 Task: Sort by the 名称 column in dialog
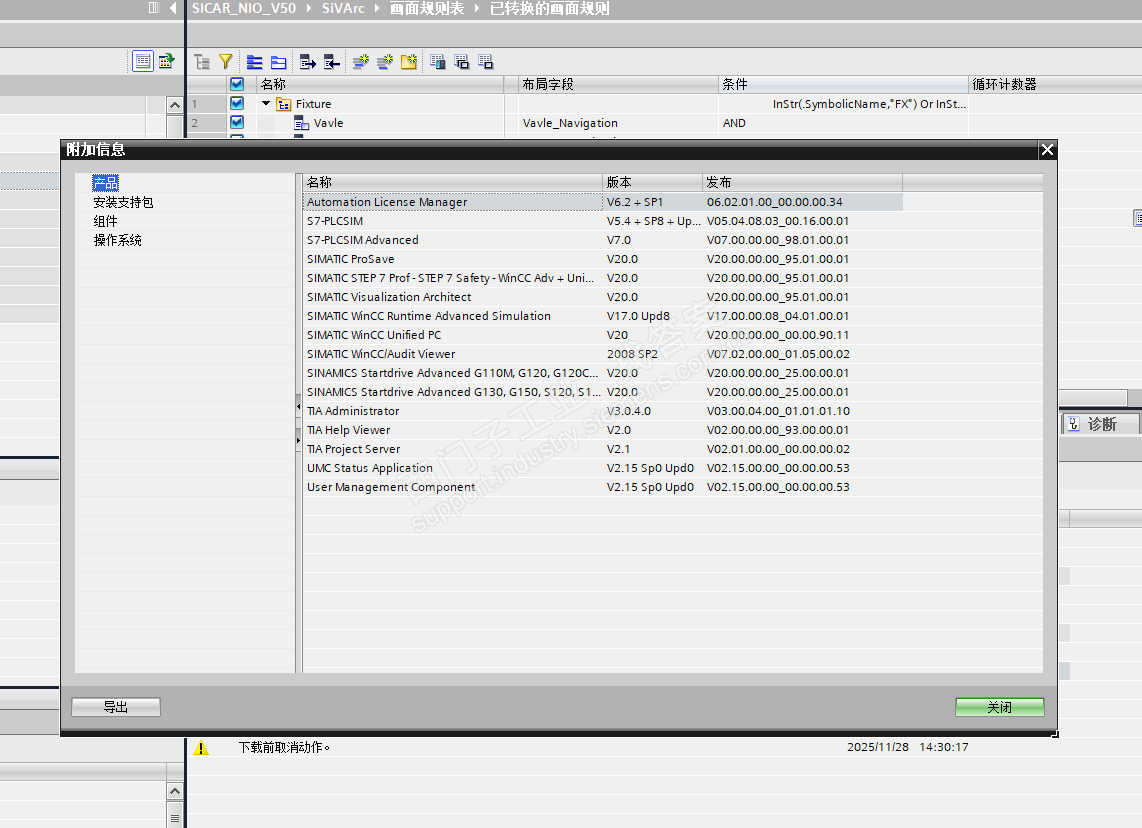click(x=452, y=182)
